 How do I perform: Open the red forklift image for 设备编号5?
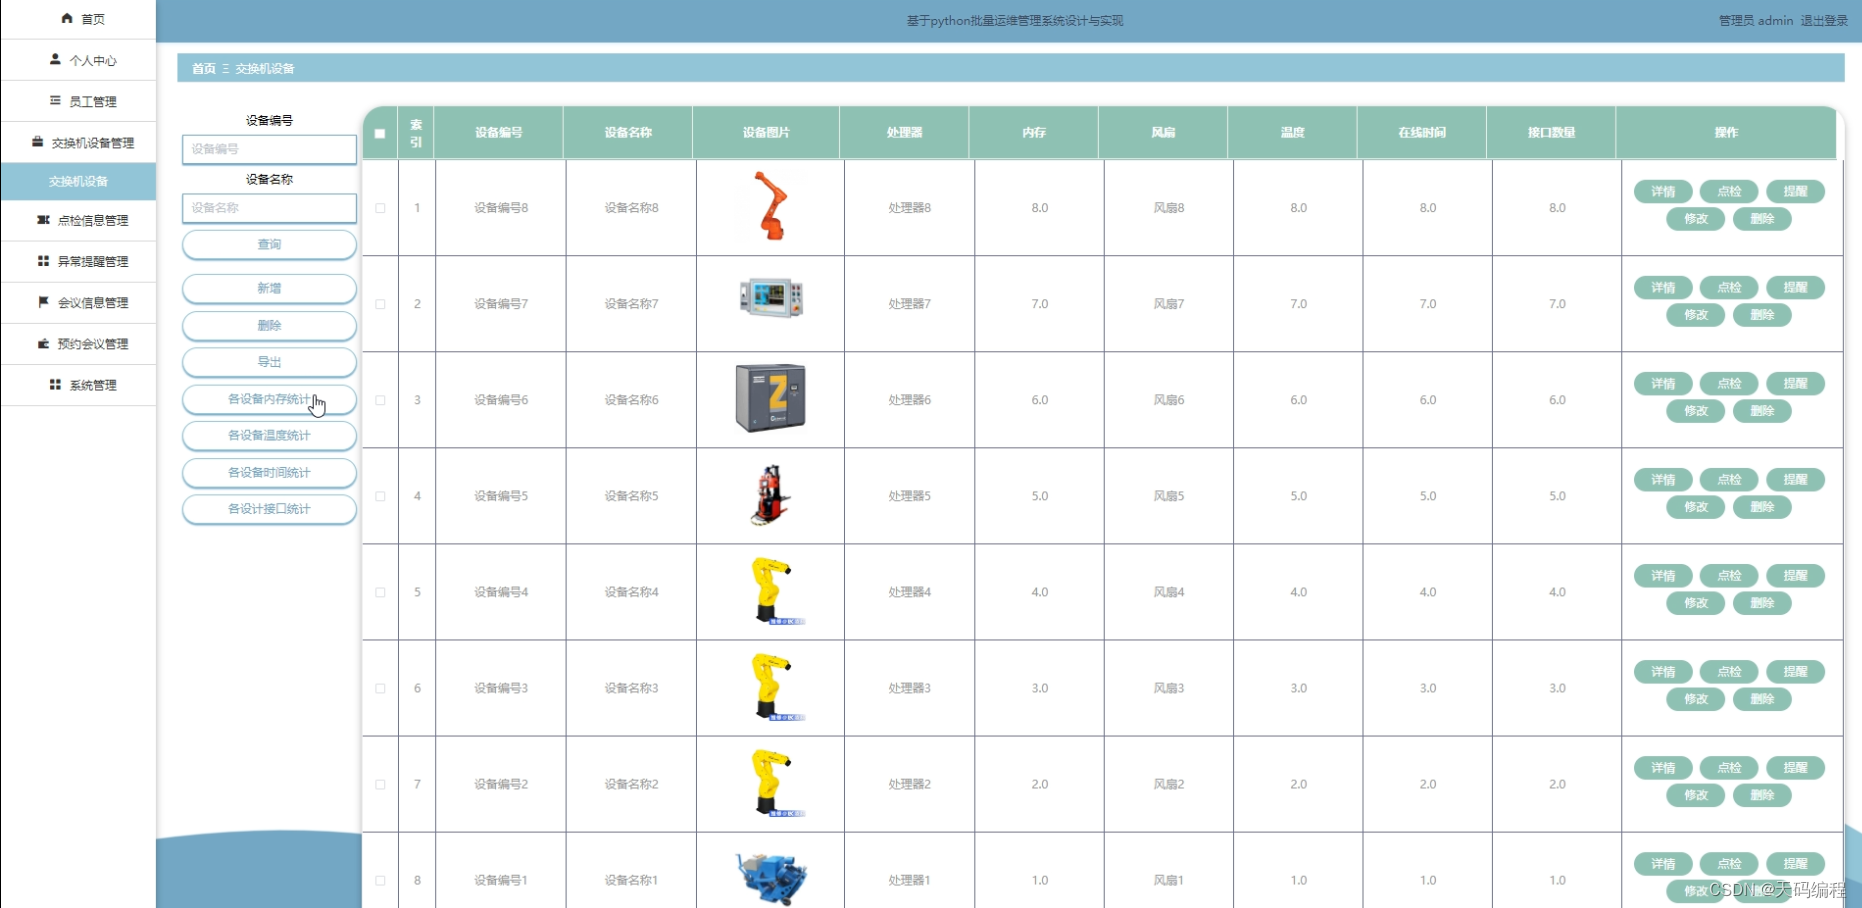tap(770, 494)
